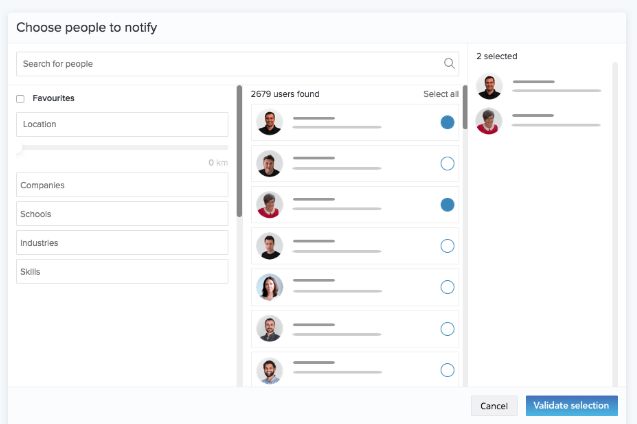Click first selected person's avatar
This screenshot has height=424, width=637.
489,86
